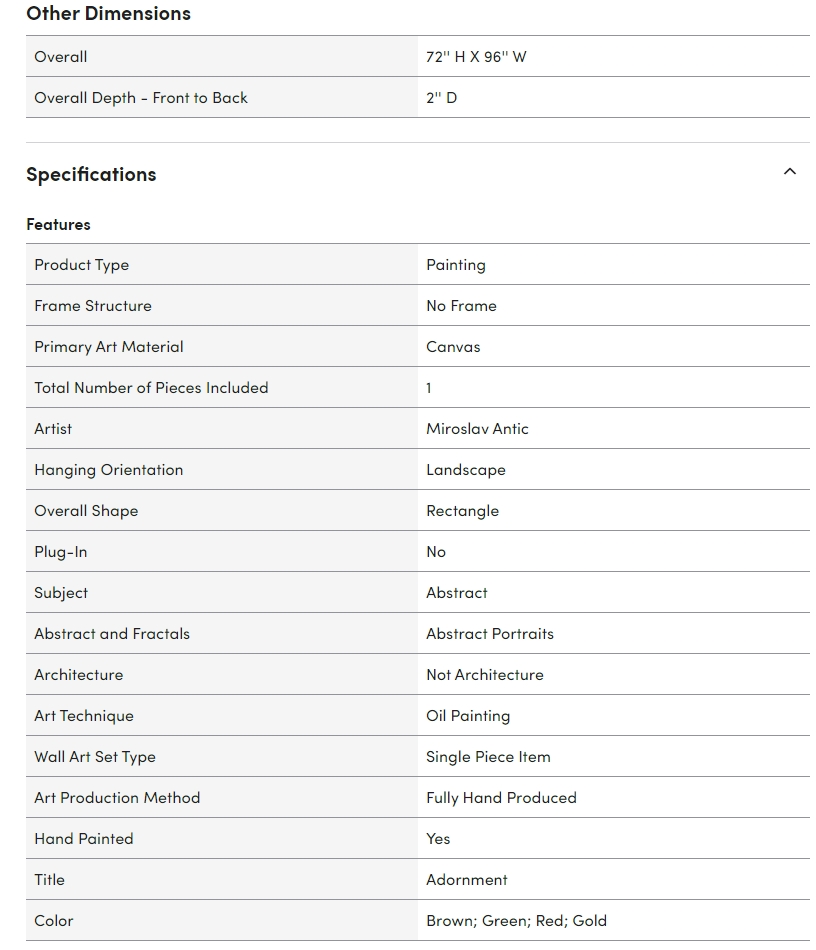
Task: Click the Plug-In row label
Action: coord(61,552)
